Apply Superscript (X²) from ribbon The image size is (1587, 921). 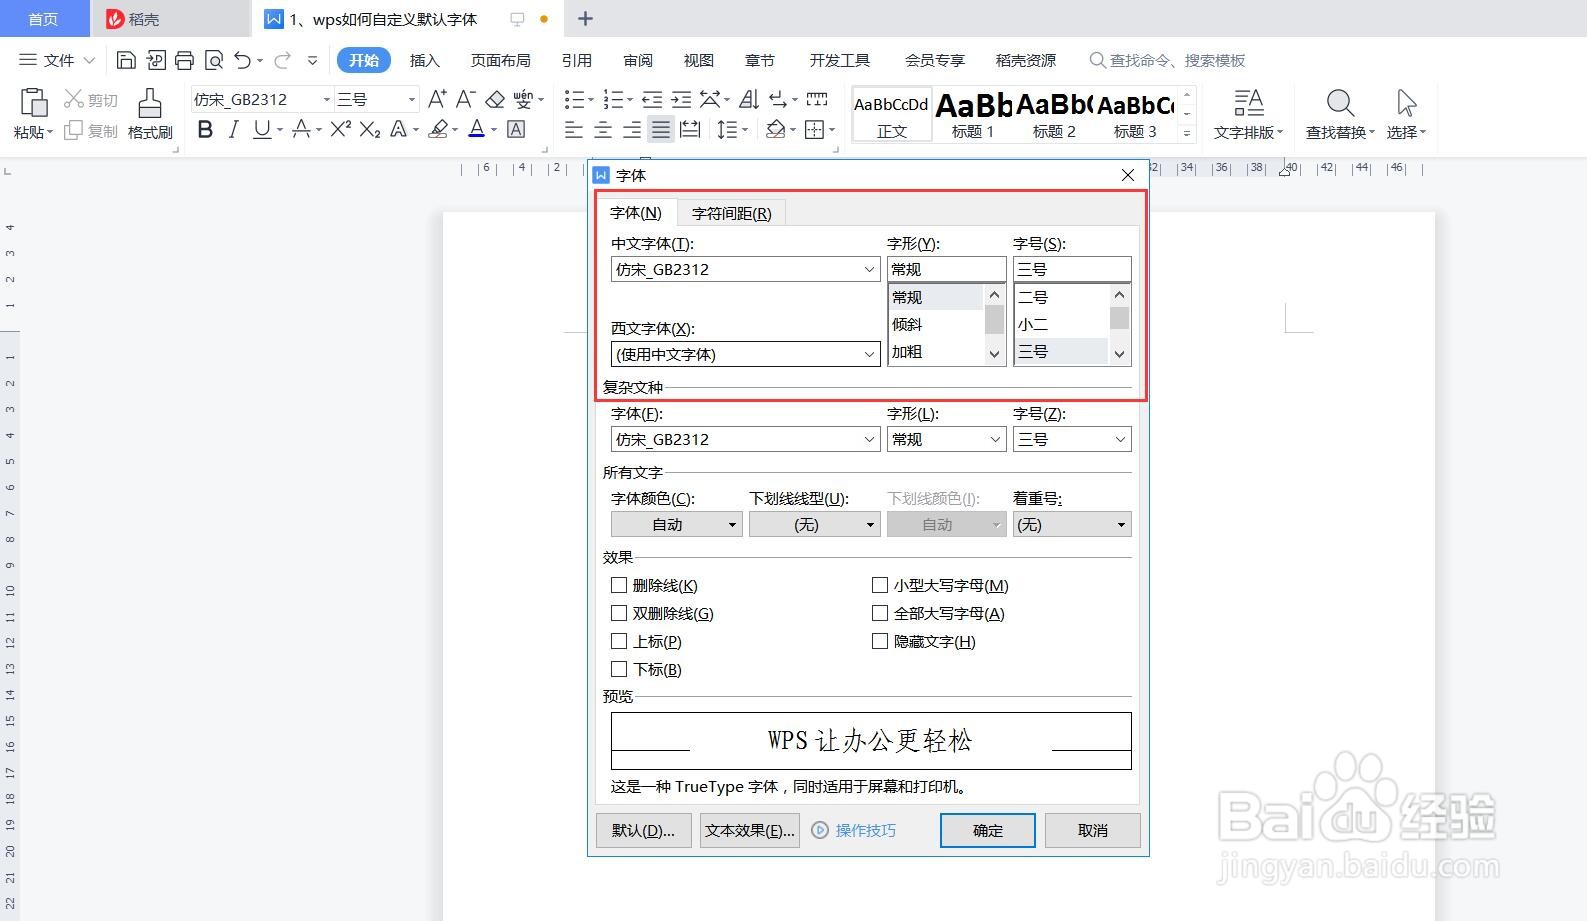click(x=341, y=129)
